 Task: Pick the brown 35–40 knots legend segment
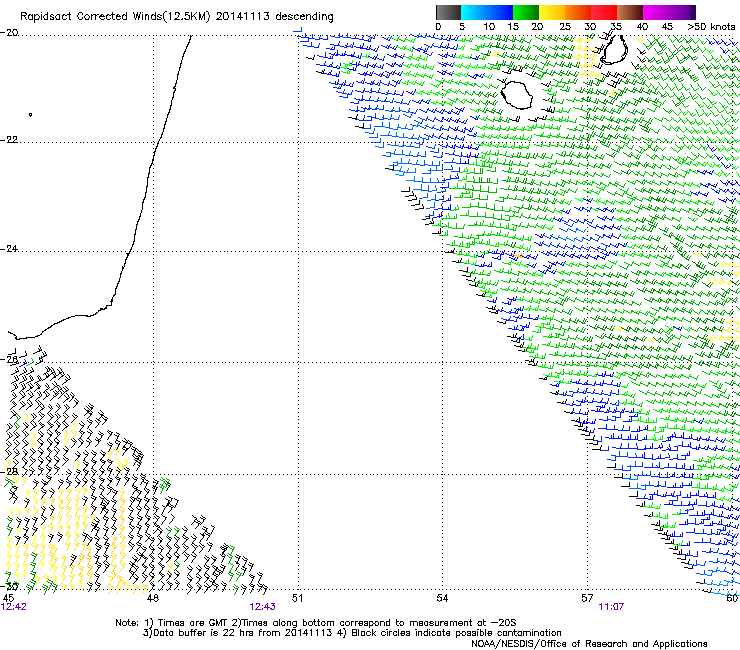630,12
